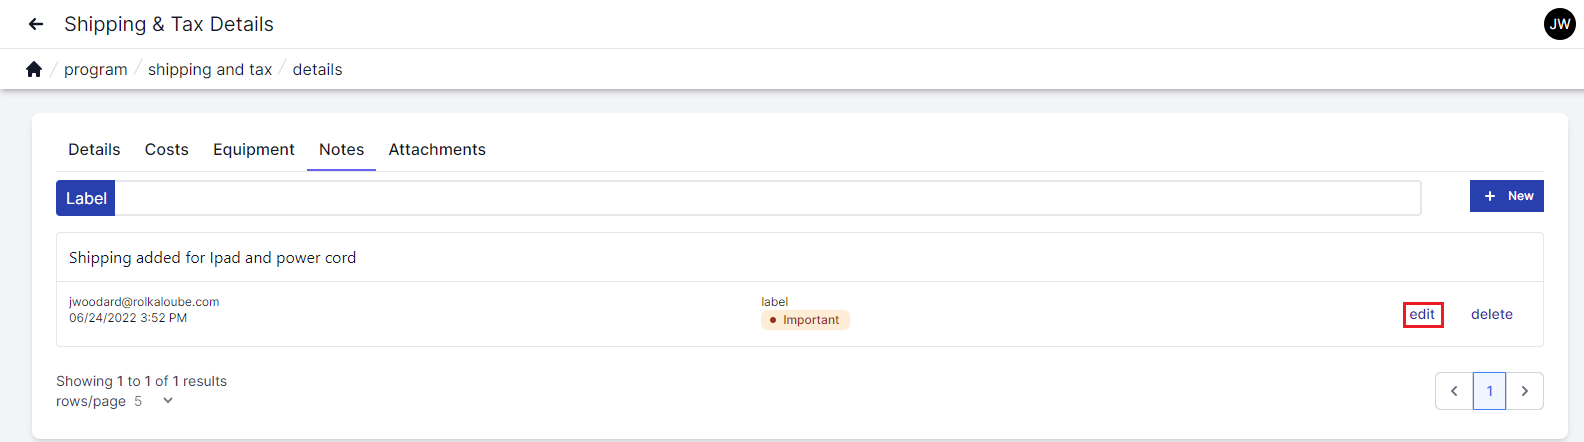Click the Notes tab
The width and height of the screenshot is (1584, 442).
[x=341, y=150]
